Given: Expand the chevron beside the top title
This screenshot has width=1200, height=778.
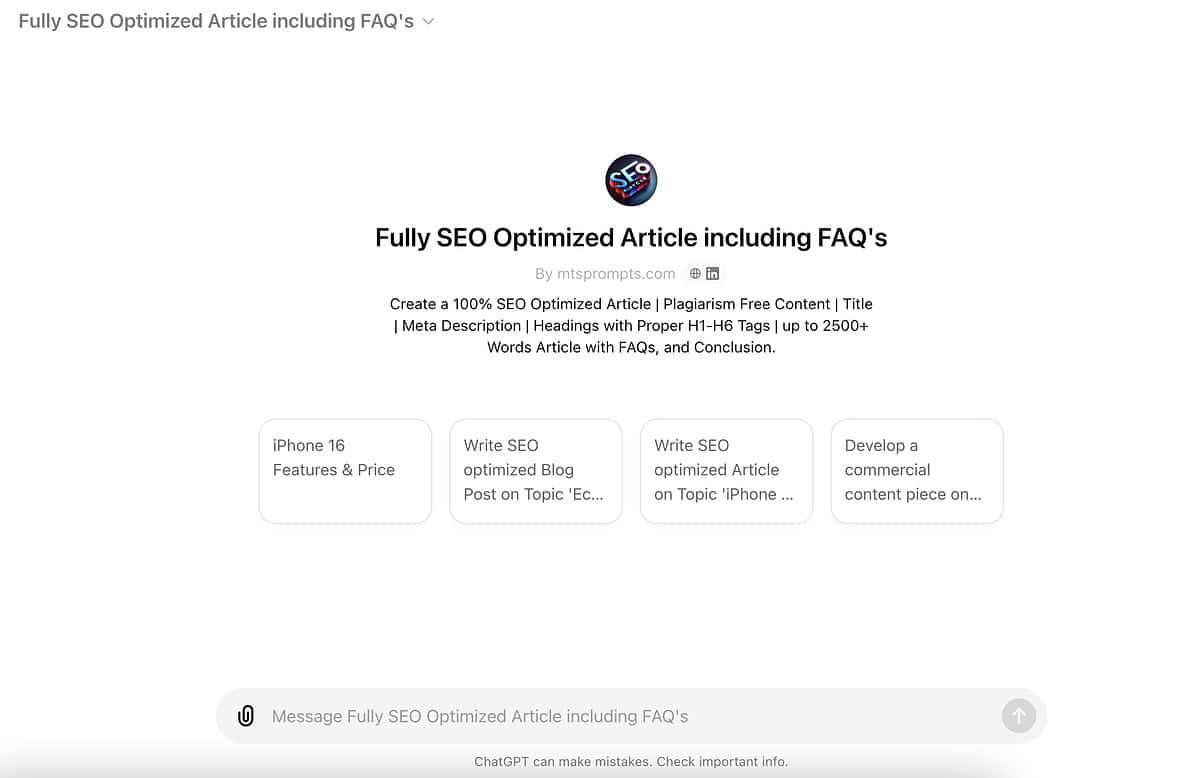Looking at the screenshot, I should coord(429,21).
